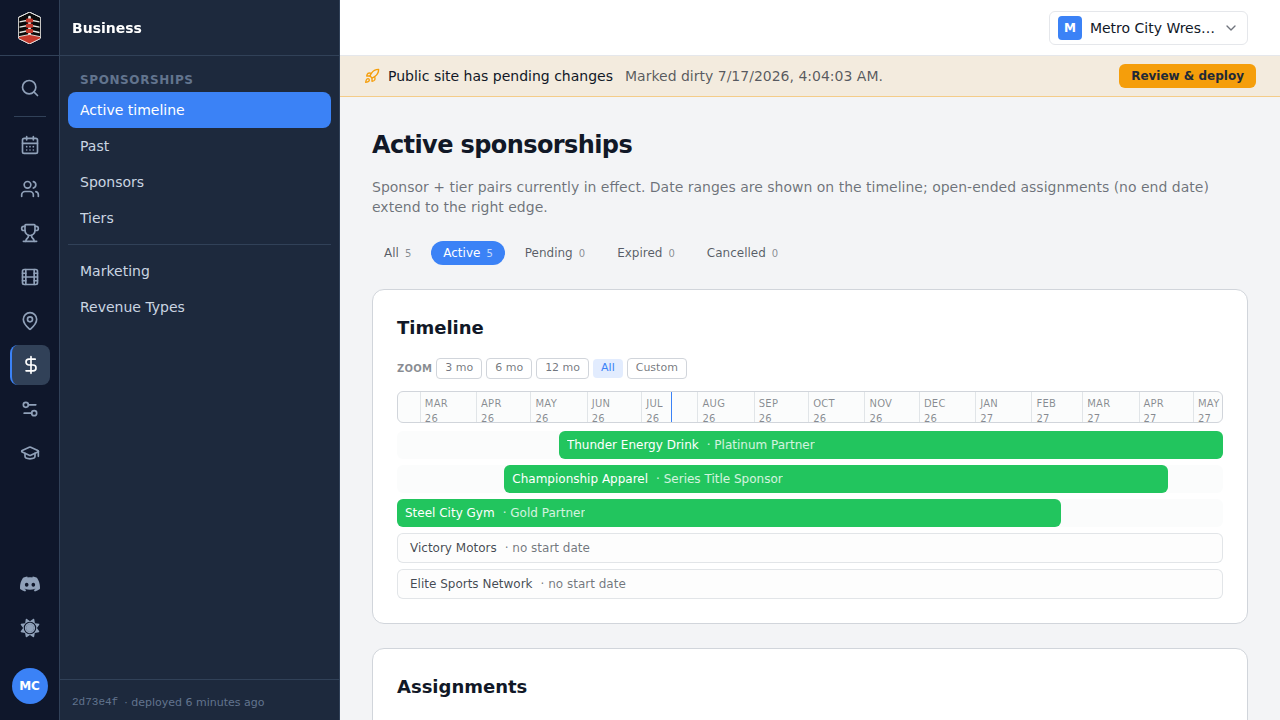Set timeline zoom to All
This screenshot has height=720, width=1280.
click(608, 368)
